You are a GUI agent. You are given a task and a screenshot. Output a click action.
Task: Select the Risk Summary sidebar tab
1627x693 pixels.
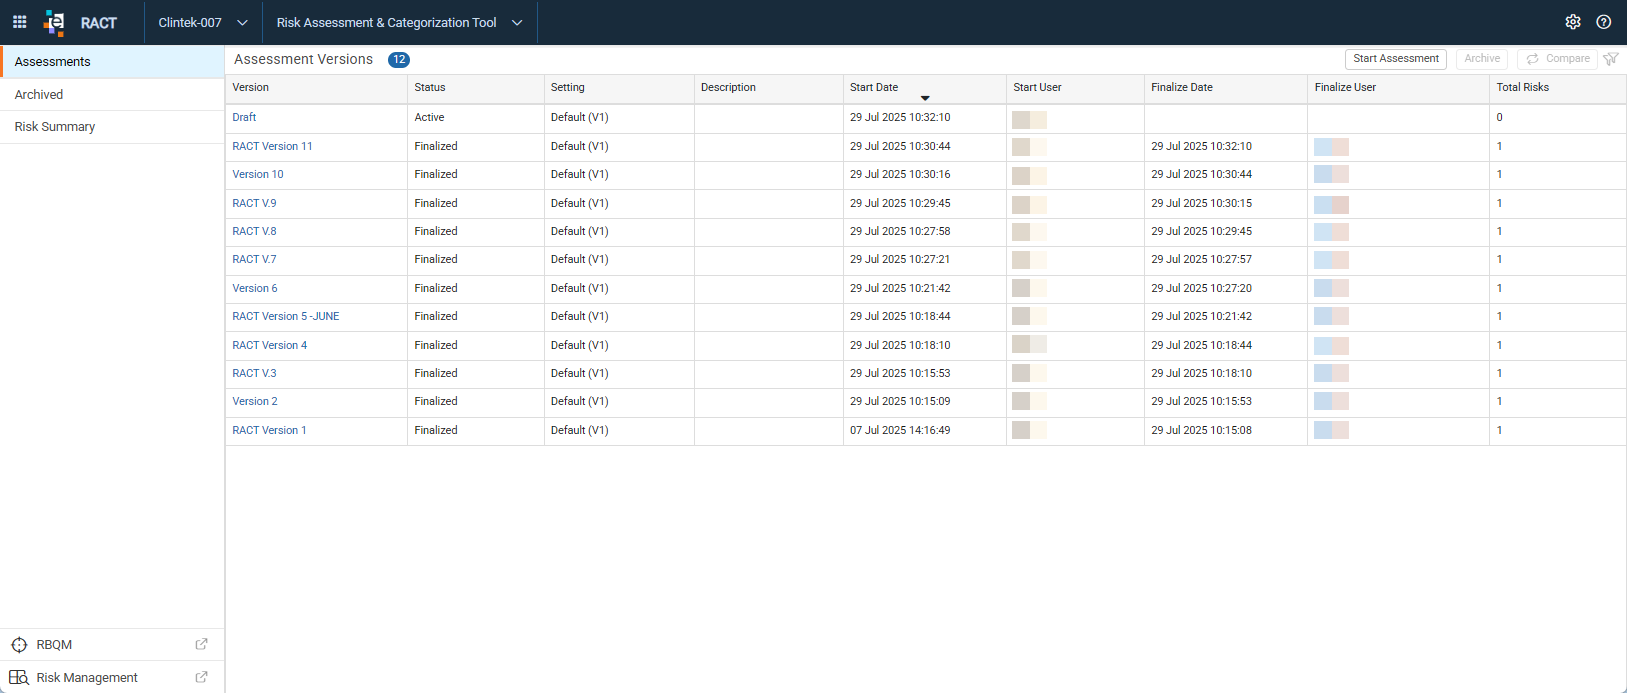point(112,127)
